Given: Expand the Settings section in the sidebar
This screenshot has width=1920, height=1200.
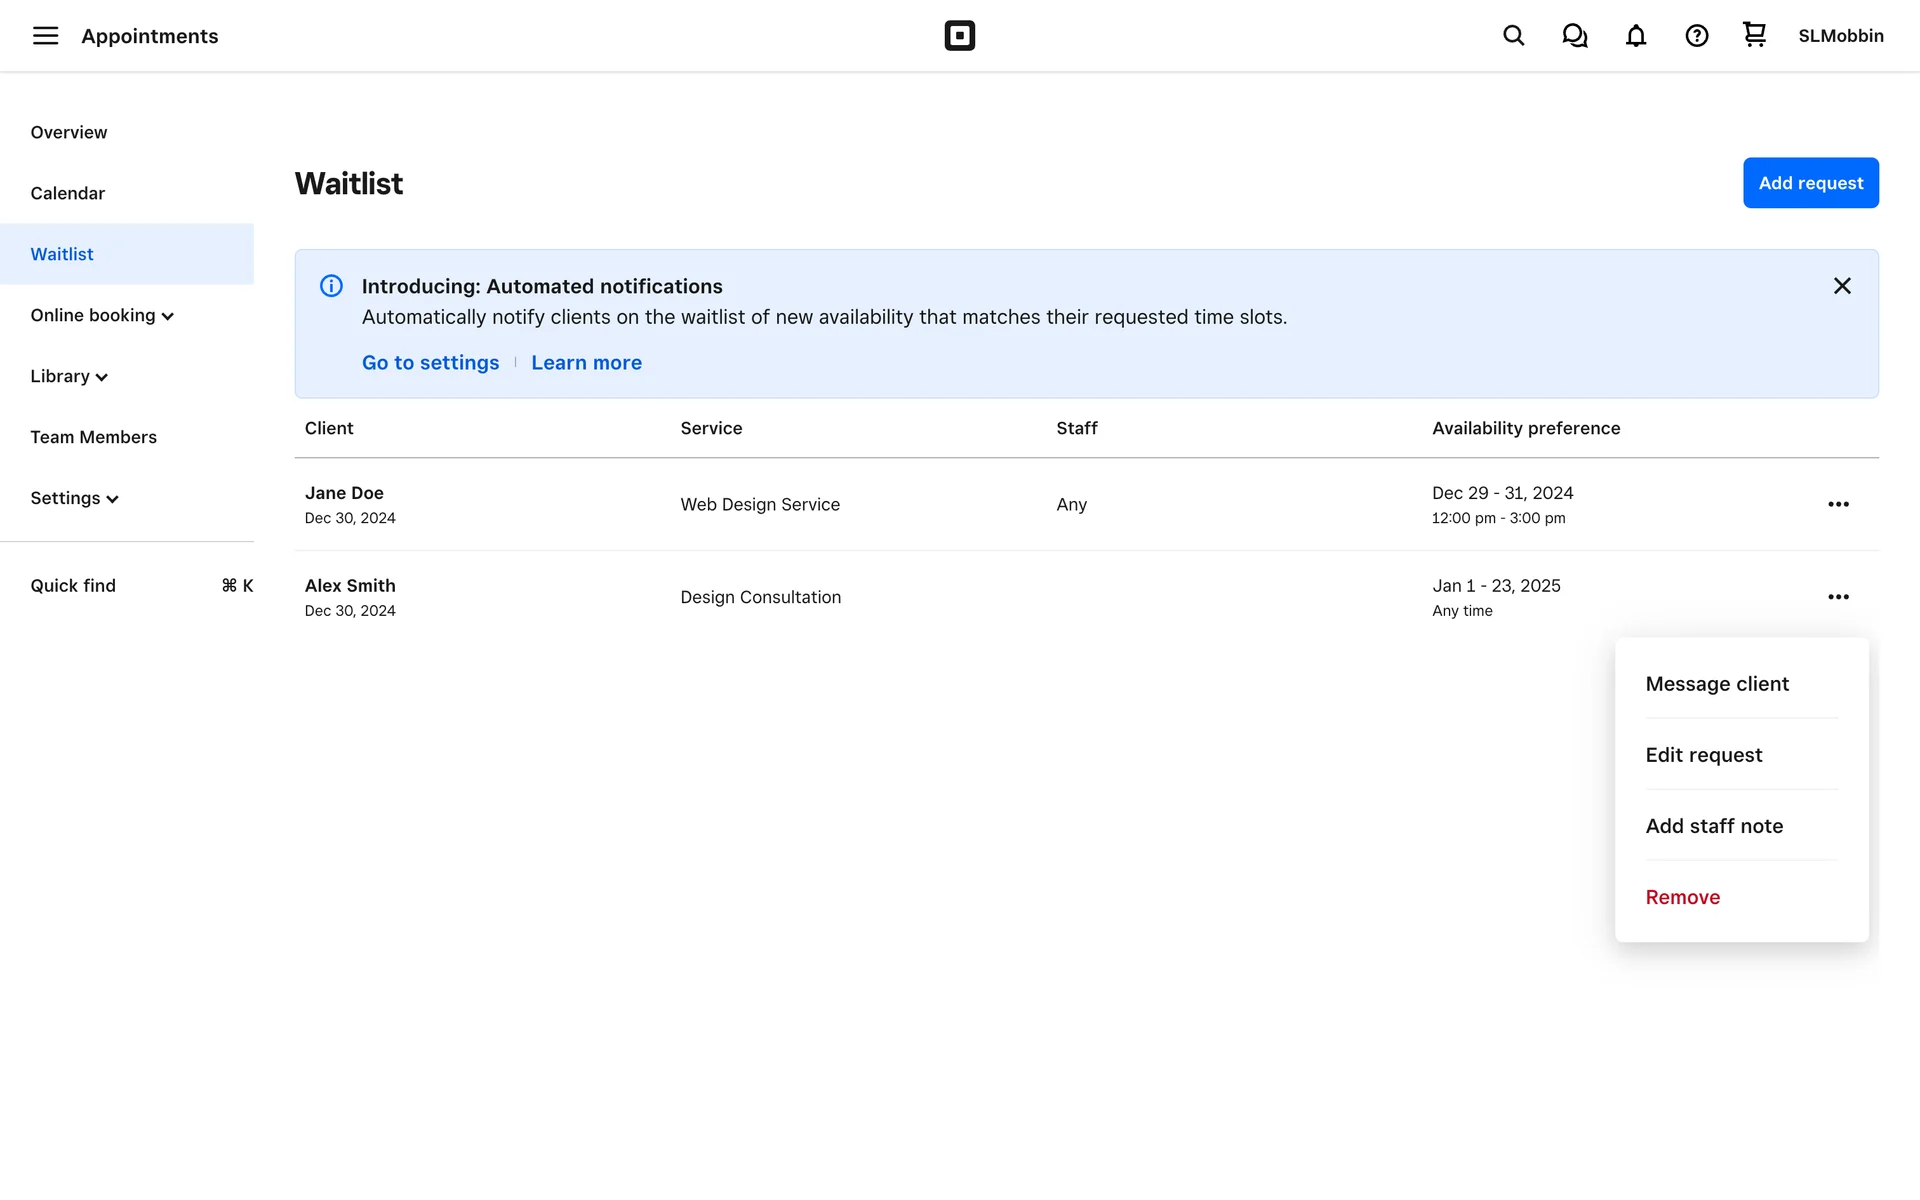Looking at the screenshot, I should [74, 498].
